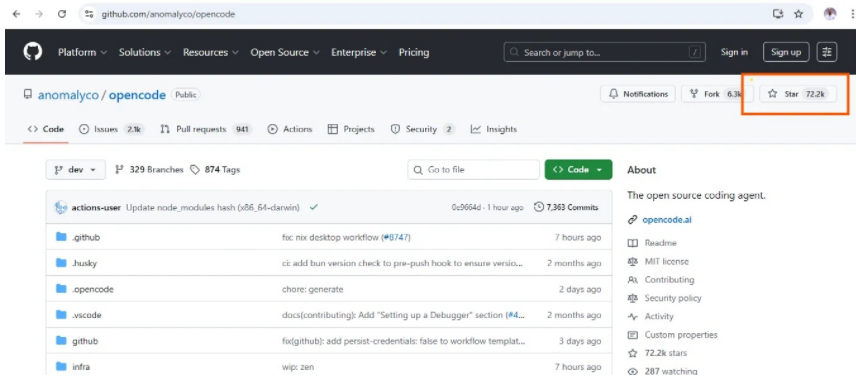Switch to the Pull requests tab
The image size is (856, 389).
click(205, 129)
